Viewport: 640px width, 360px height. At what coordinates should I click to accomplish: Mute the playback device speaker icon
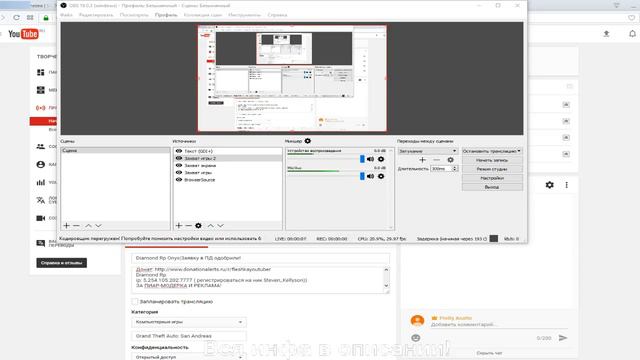pos(370,159)
